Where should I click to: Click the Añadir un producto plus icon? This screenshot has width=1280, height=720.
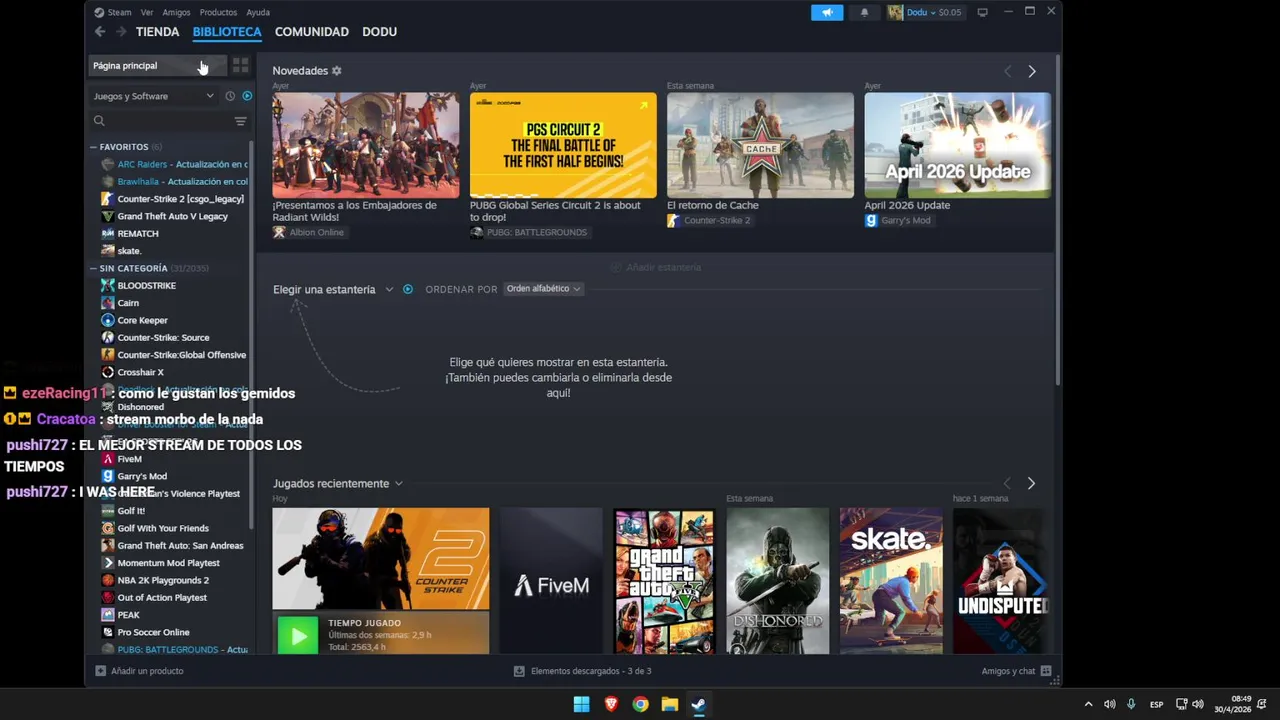100,671
